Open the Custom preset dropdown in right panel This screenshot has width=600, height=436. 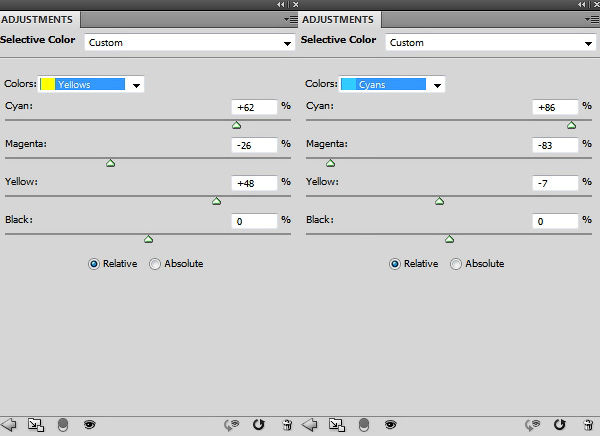[491, 42]
